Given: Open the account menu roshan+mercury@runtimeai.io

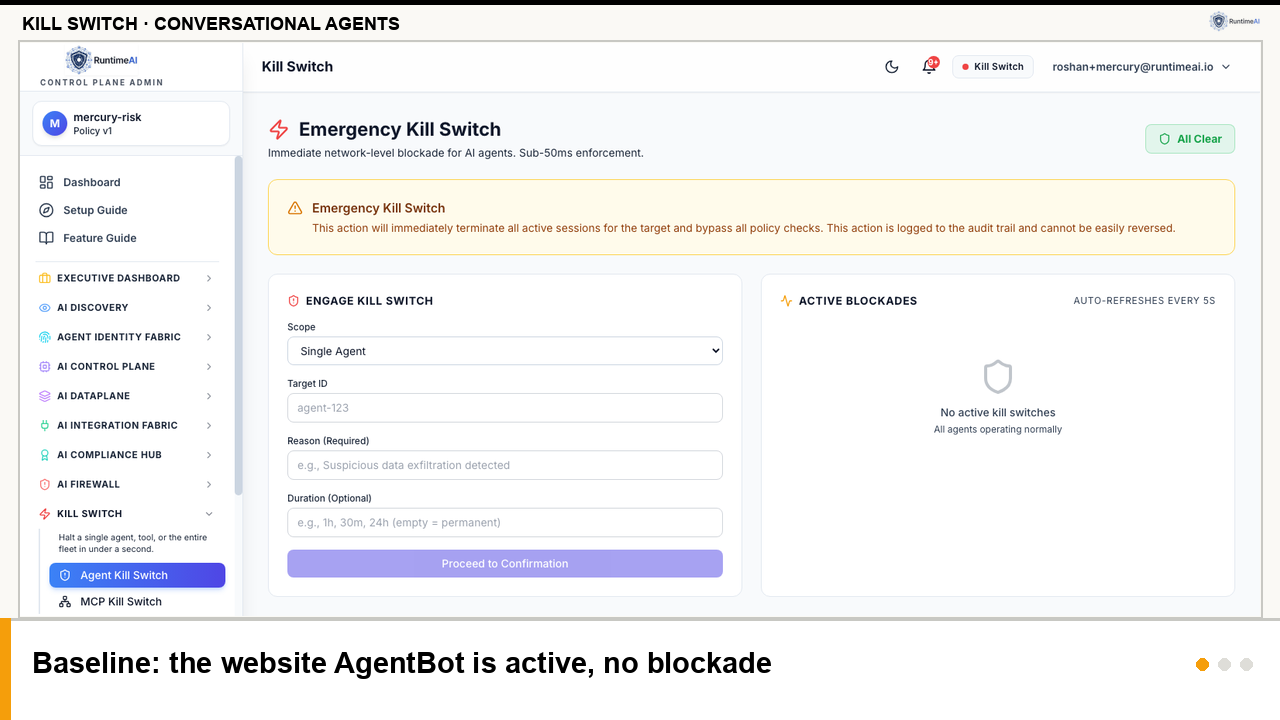Looking at the screenshot, I should [1141, 67].
